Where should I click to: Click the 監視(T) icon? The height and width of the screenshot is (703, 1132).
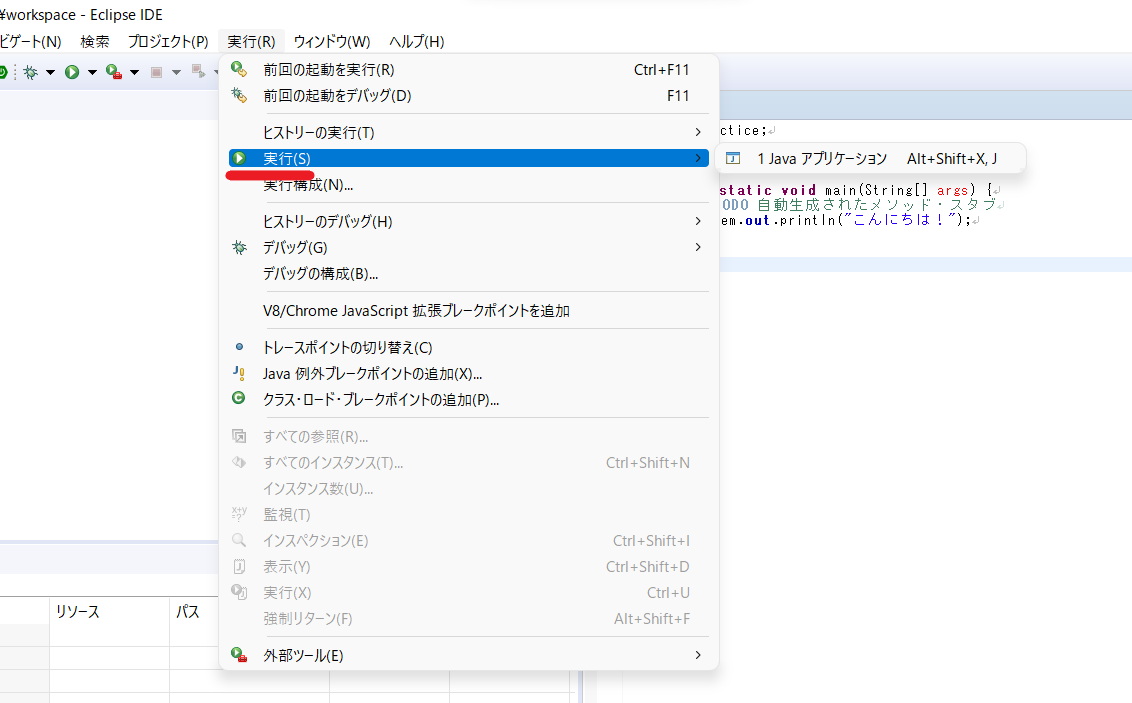(x=239, y=514)
